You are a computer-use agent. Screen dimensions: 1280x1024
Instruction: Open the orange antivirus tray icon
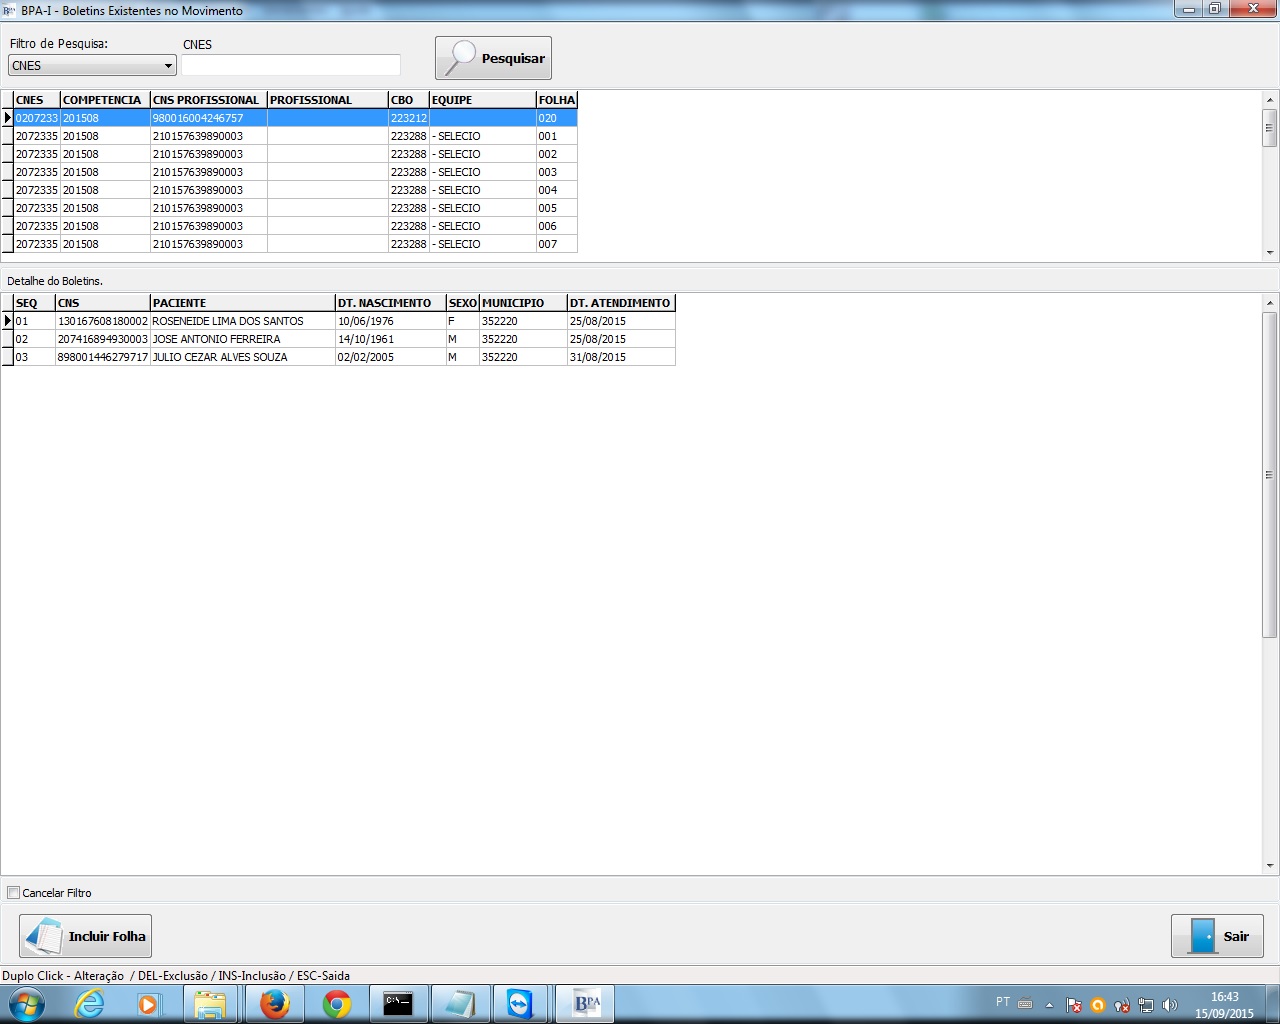[1097, 1004]
